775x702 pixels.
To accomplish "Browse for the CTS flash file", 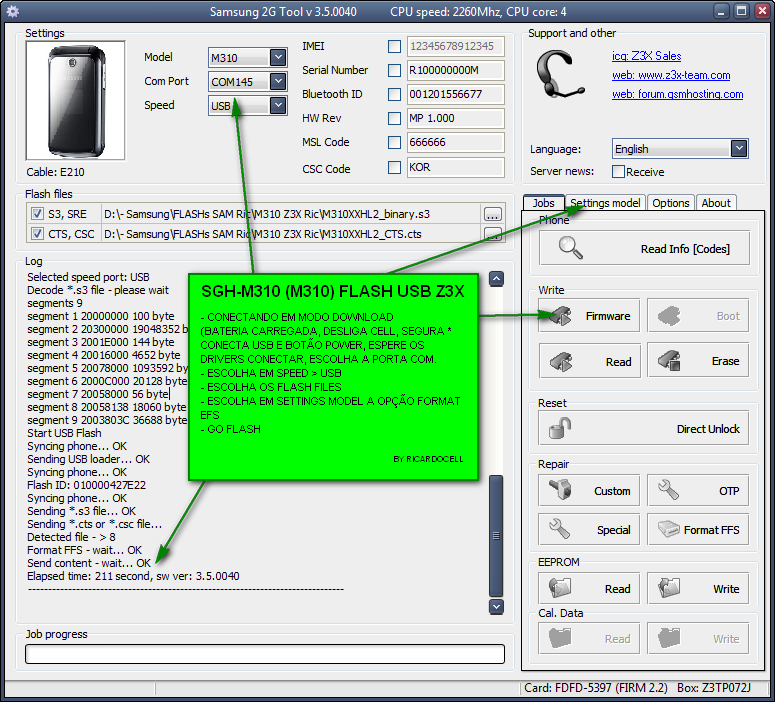I will [x=492, y=234].
